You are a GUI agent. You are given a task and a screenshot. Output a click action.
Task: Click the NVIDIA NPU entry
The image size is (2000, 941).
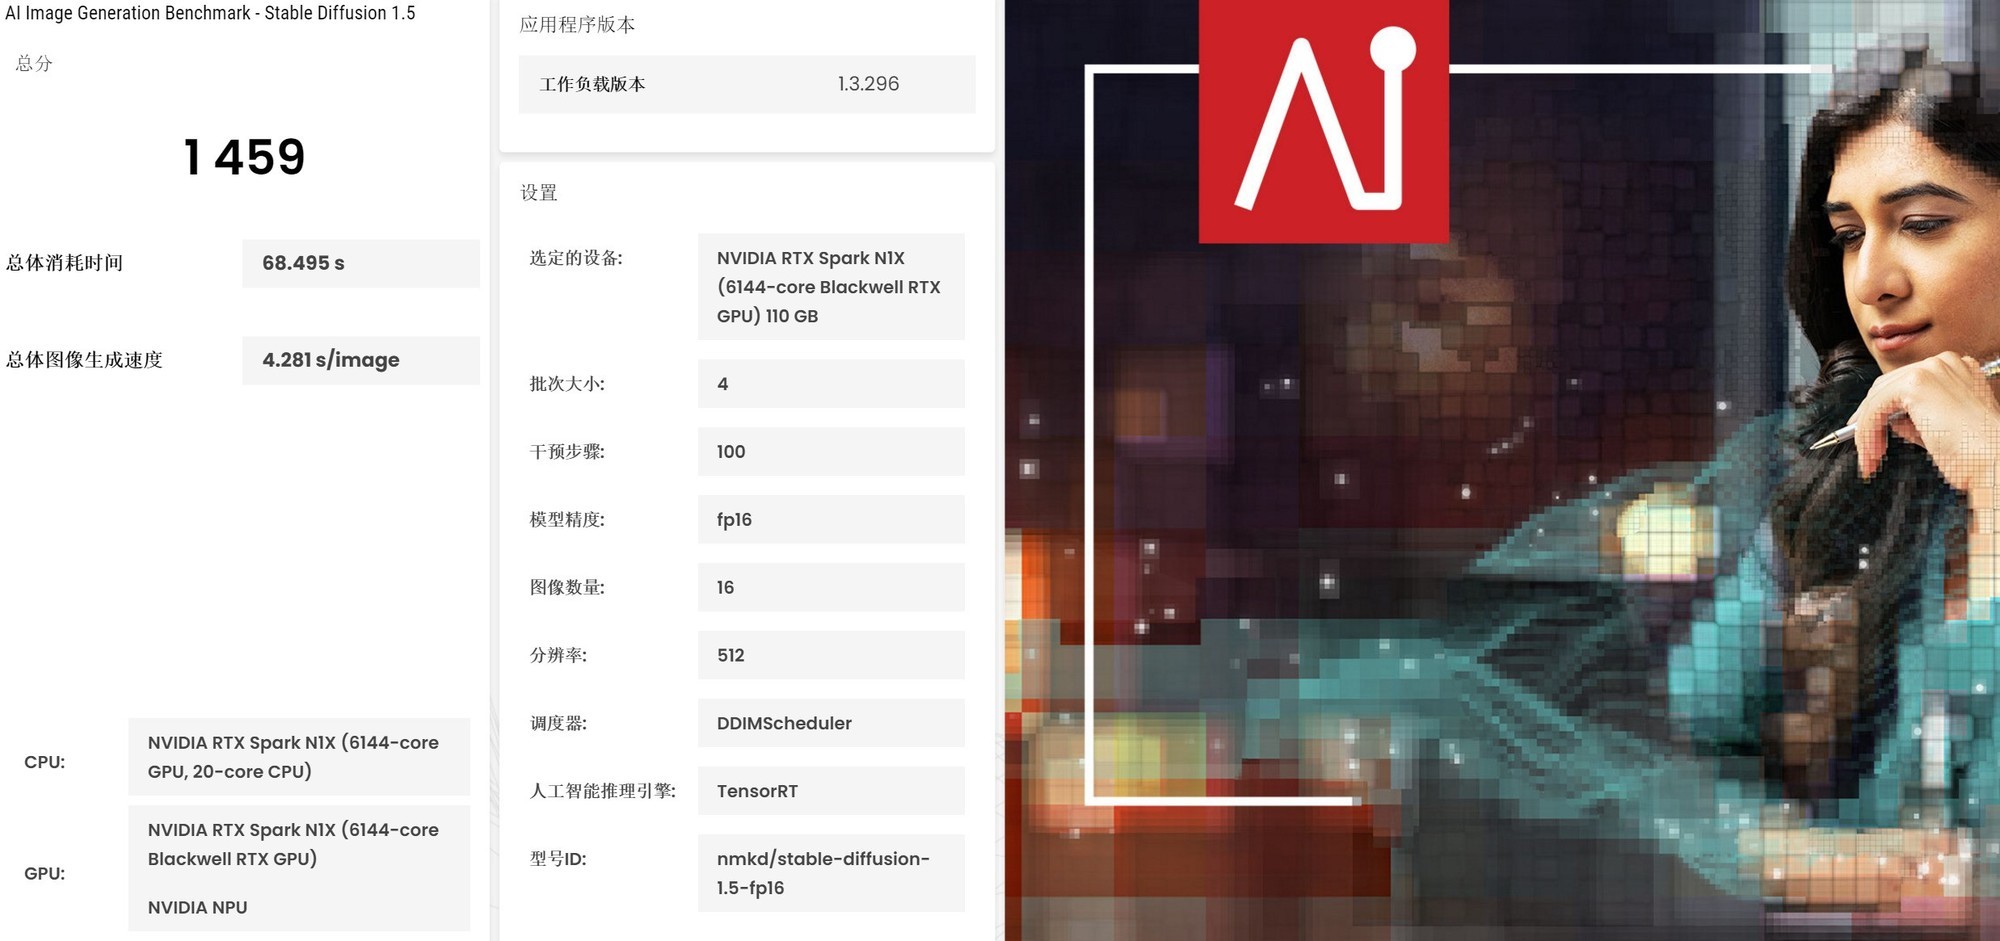(198, 907)
